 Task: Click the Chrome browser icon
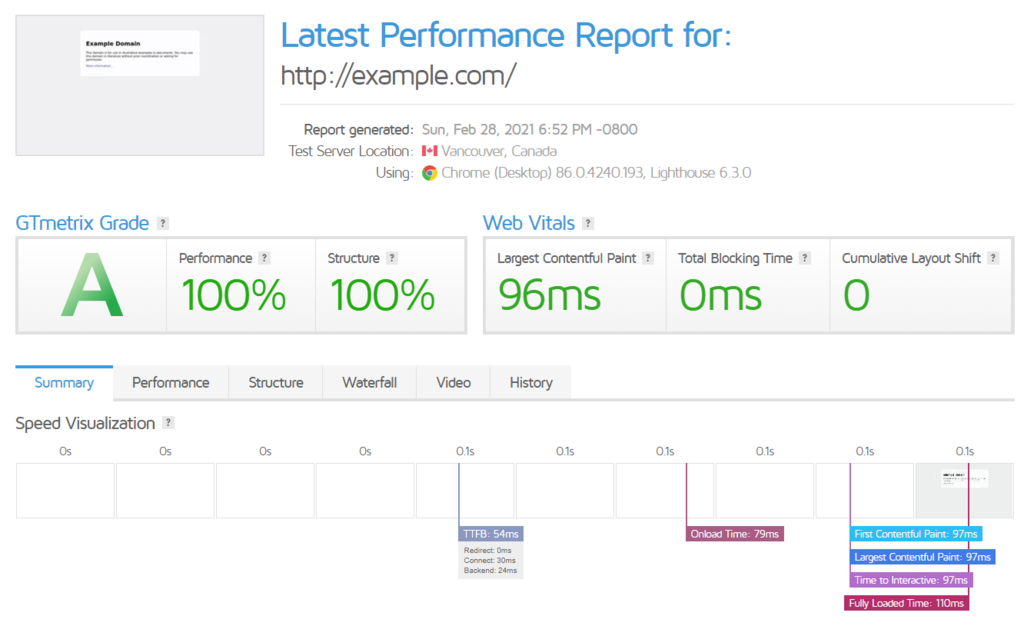click(x=428, y=172)
